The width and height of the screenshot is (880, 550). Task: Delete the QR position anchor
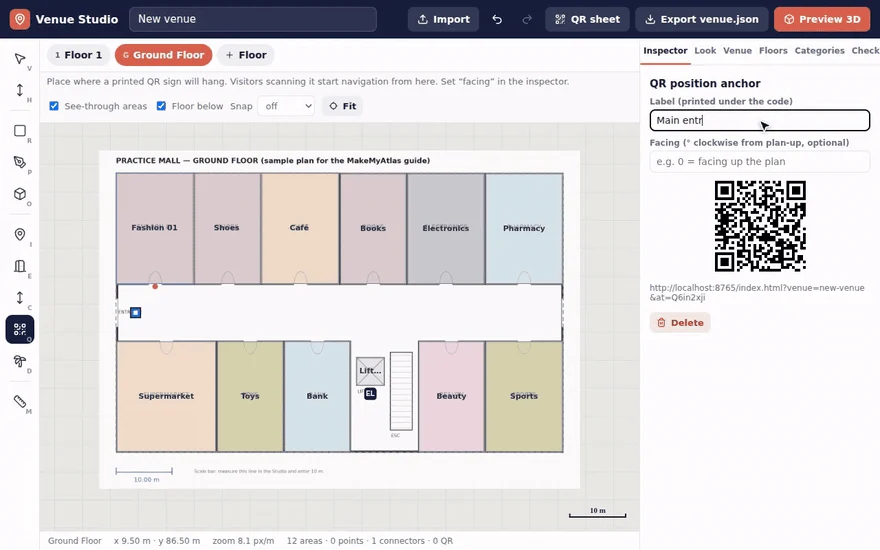(x=680, y=323)
